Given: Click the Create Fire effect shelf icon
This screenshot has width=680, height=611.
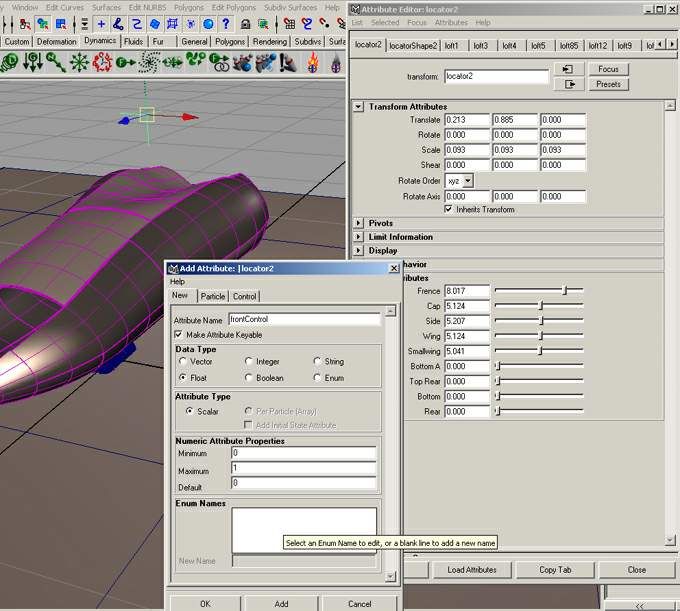Looking at the screenshot, I should pyautogui.click(x=313, y=63).
